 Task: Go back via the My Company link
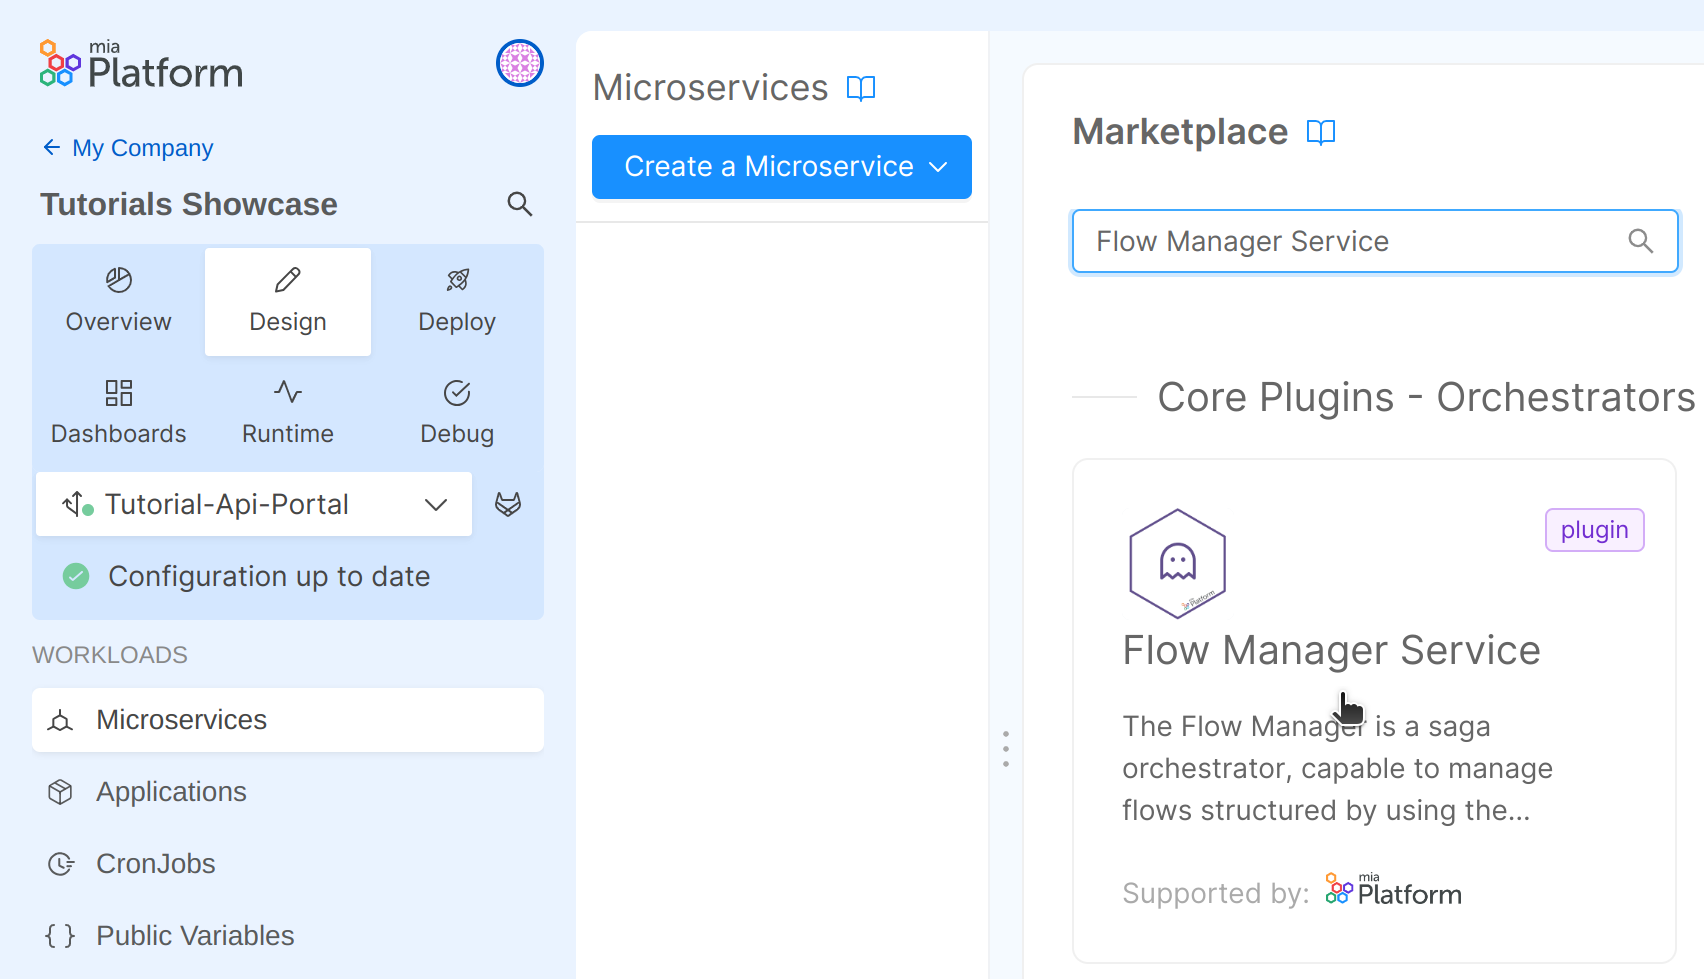coord(127,147)
